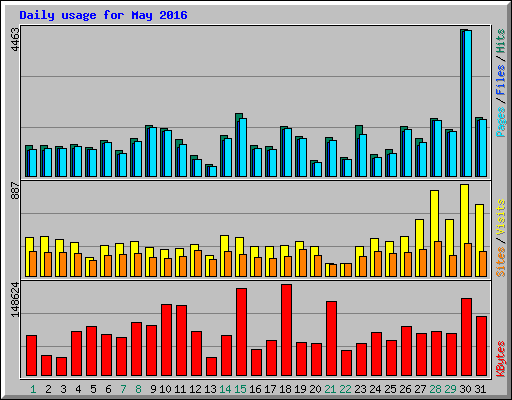
Task: Click the red KBytes bar for day 10
Action: (166, 340)
